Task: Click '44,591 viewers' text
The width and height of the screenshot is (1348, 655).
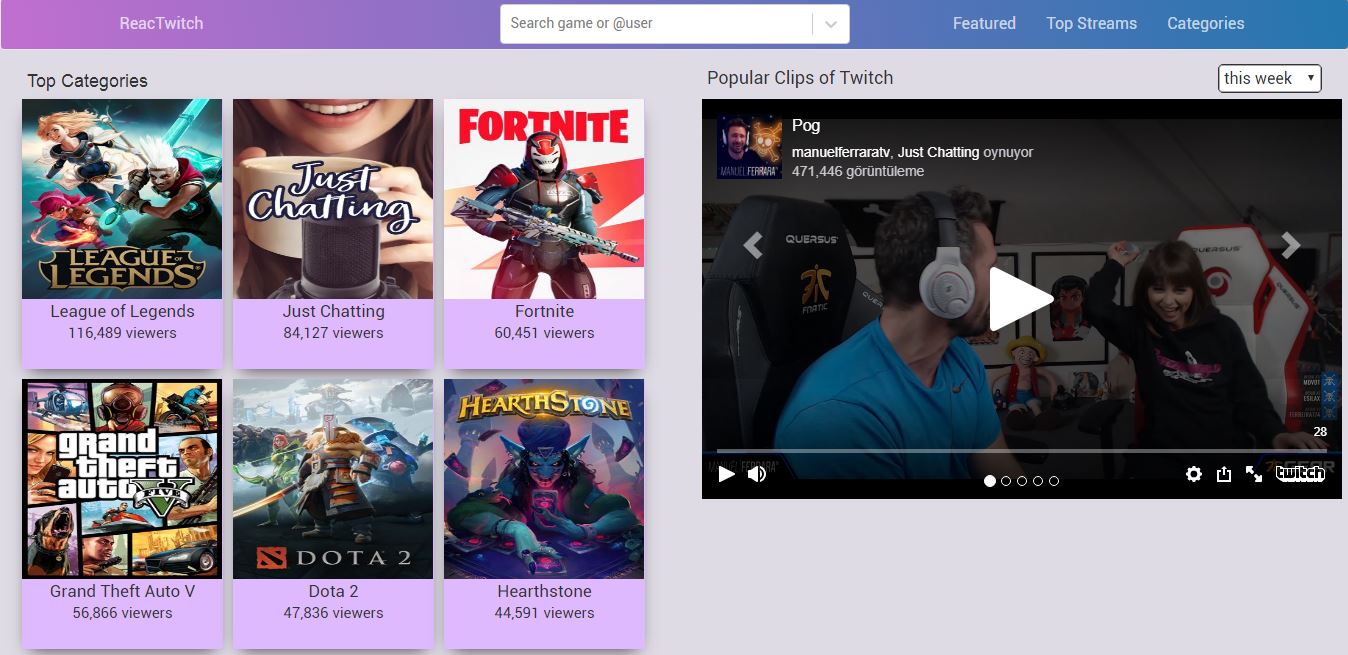Action: pyautogui.click(x=544, y=613)
